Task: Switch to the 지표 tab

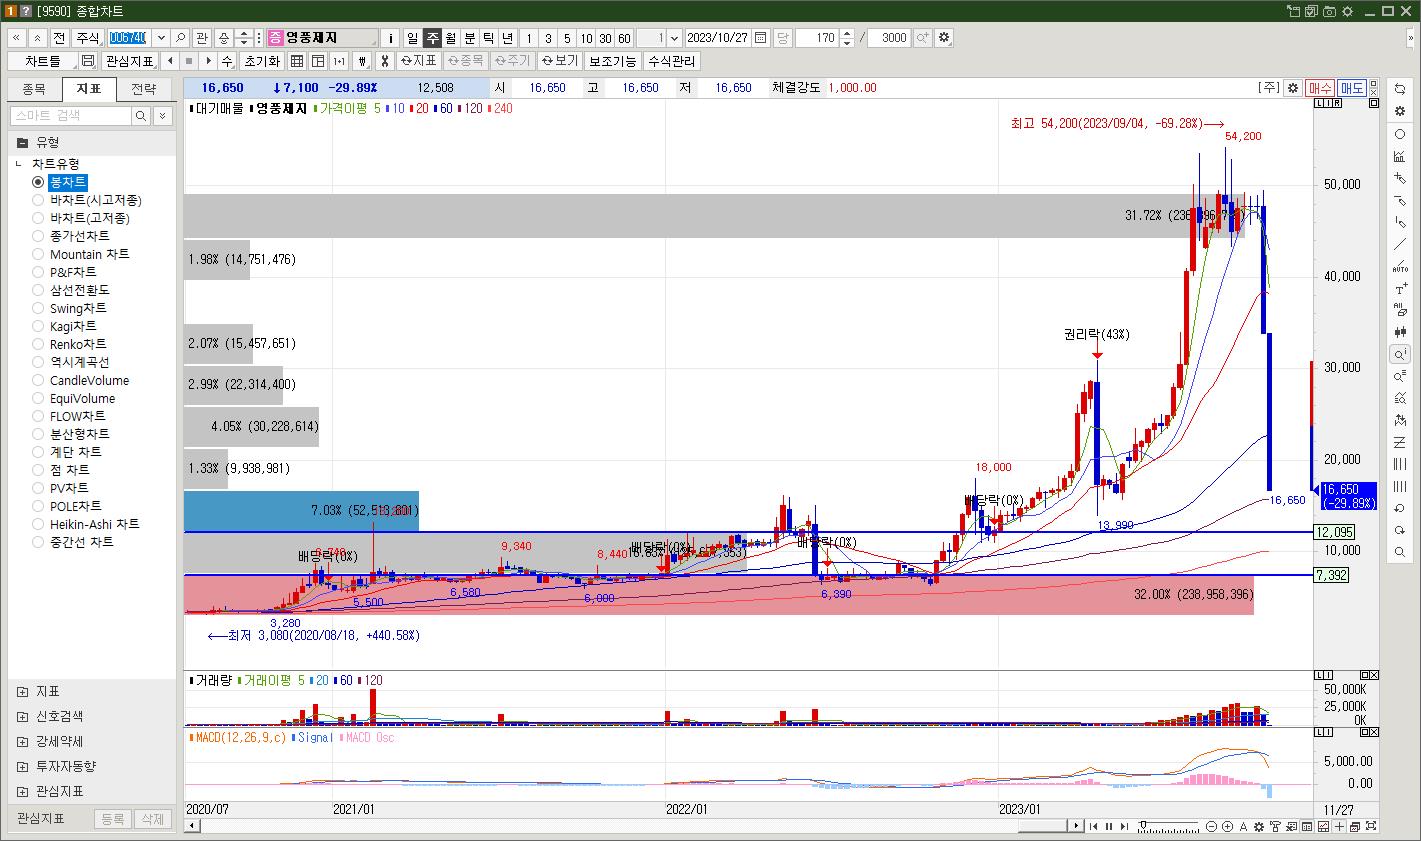Action: [x=89, y=89]
